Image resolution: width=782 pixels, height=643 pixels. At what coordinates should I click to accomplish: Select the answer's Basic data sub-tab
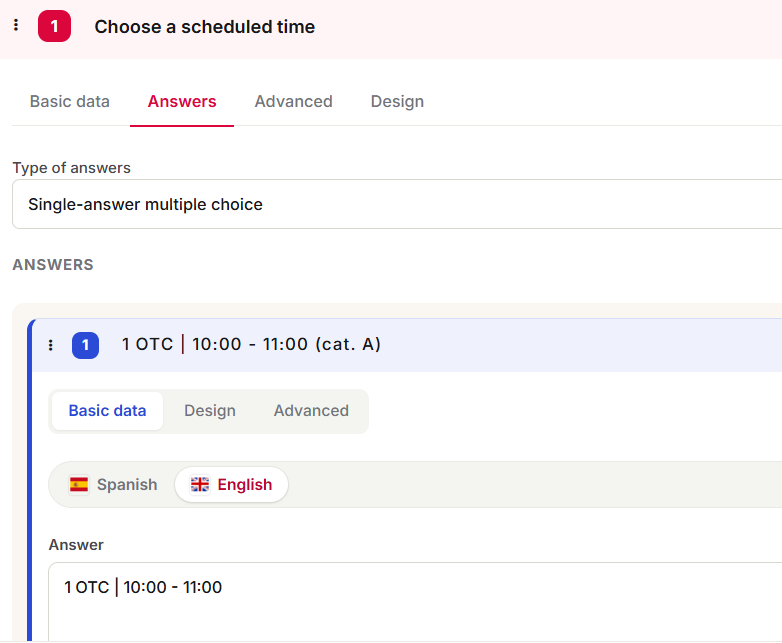point(107,411)
